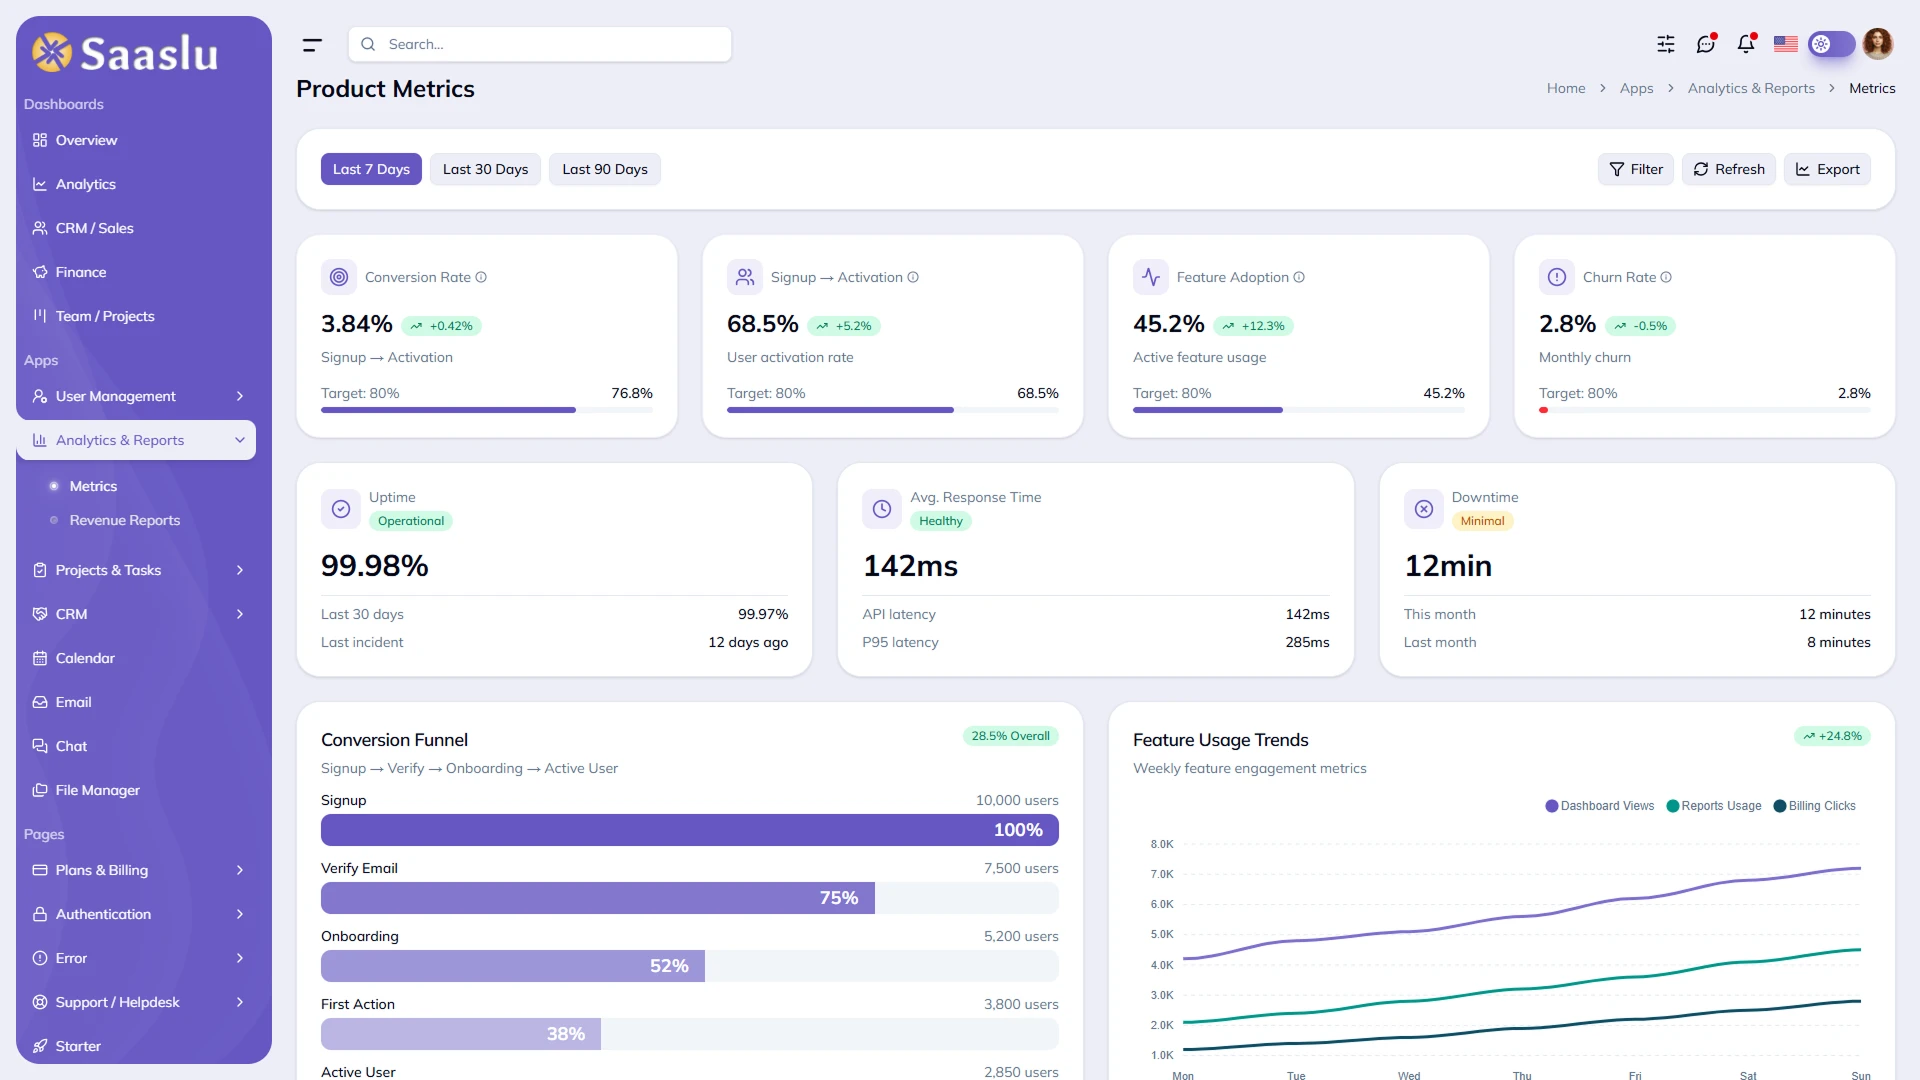Image resolution: width=1920 pixels, height=1080 pixels.
Task: Expand Plans & Billing chevron
Action: pos(240,870)
